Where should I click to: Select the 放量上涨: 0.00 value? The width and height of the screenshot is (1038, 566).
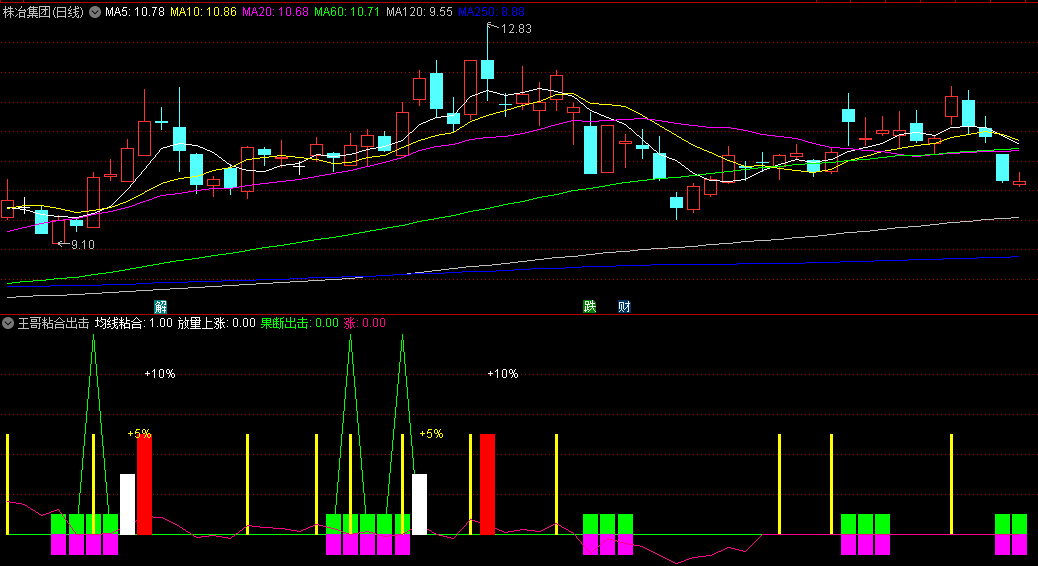[216, 323]
